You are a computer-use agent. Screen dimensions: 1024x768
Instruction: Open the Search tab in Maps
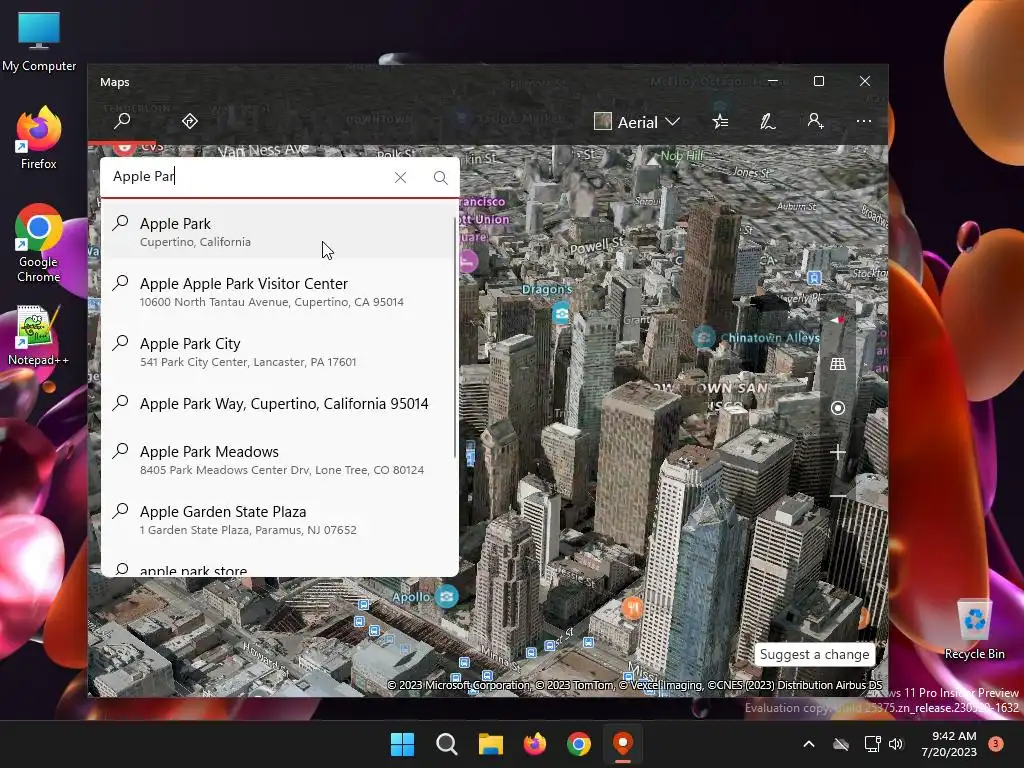[122, 121]
